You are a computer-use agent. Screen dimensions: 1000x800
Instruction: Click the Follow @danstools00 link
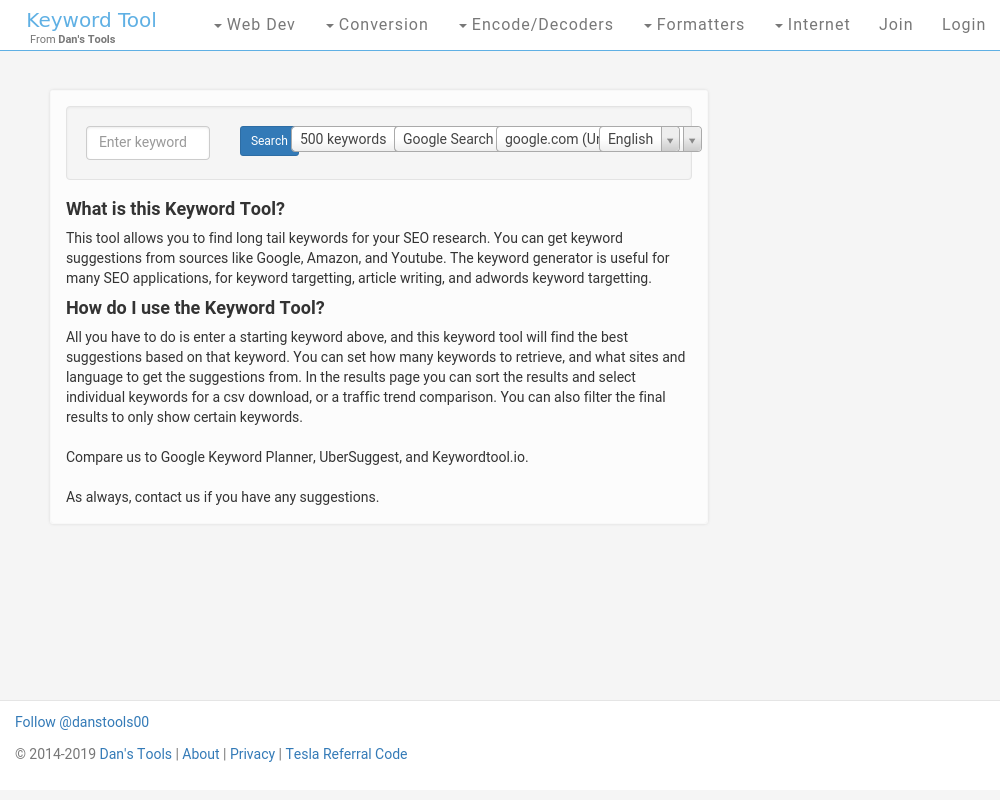click(x=82, y=722)
